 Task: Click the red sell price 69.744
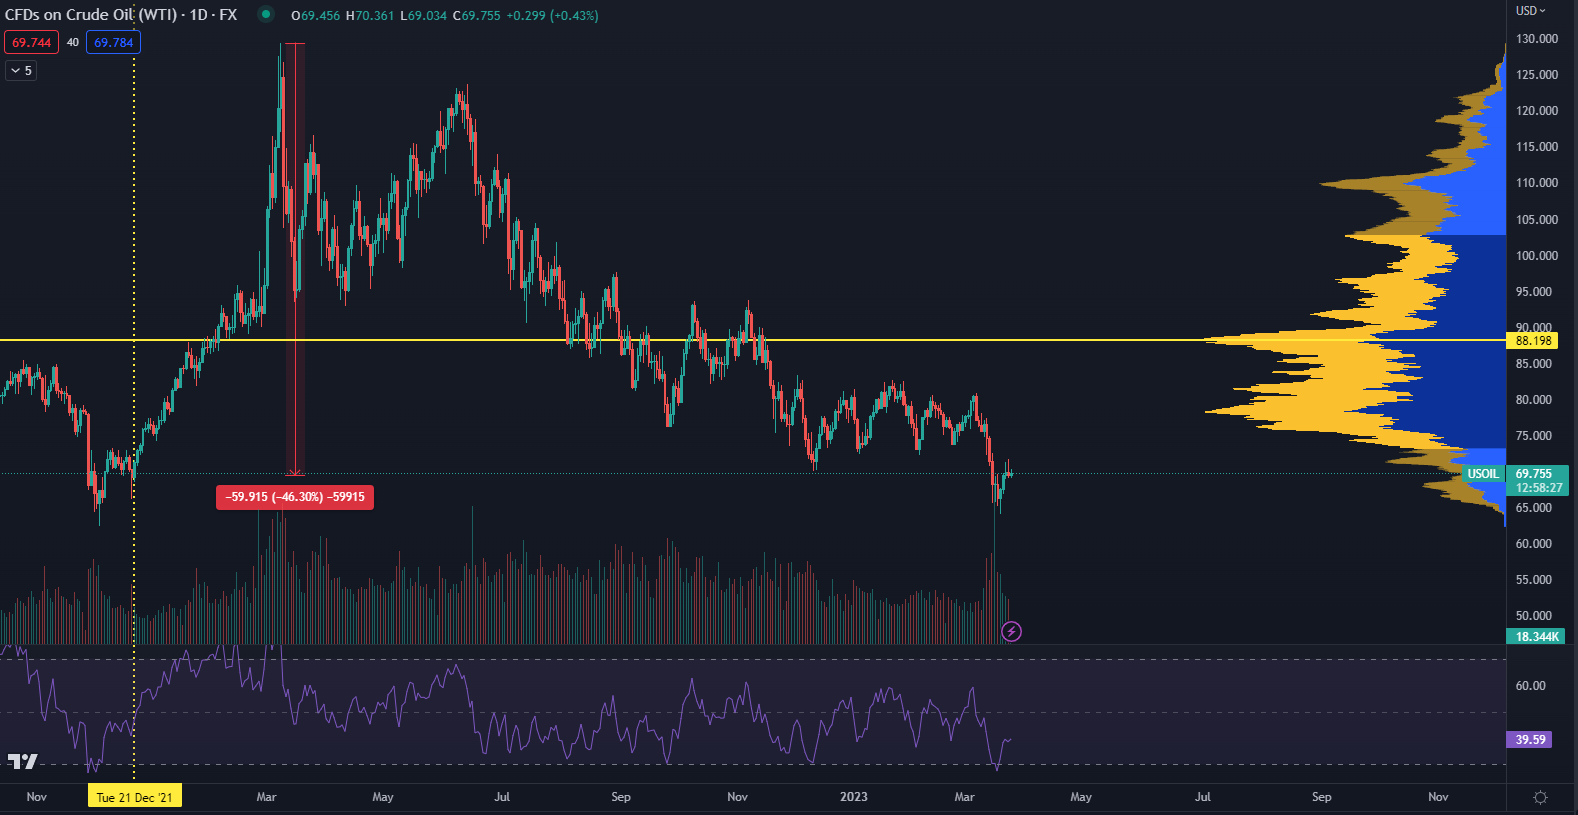click(31, 42)
